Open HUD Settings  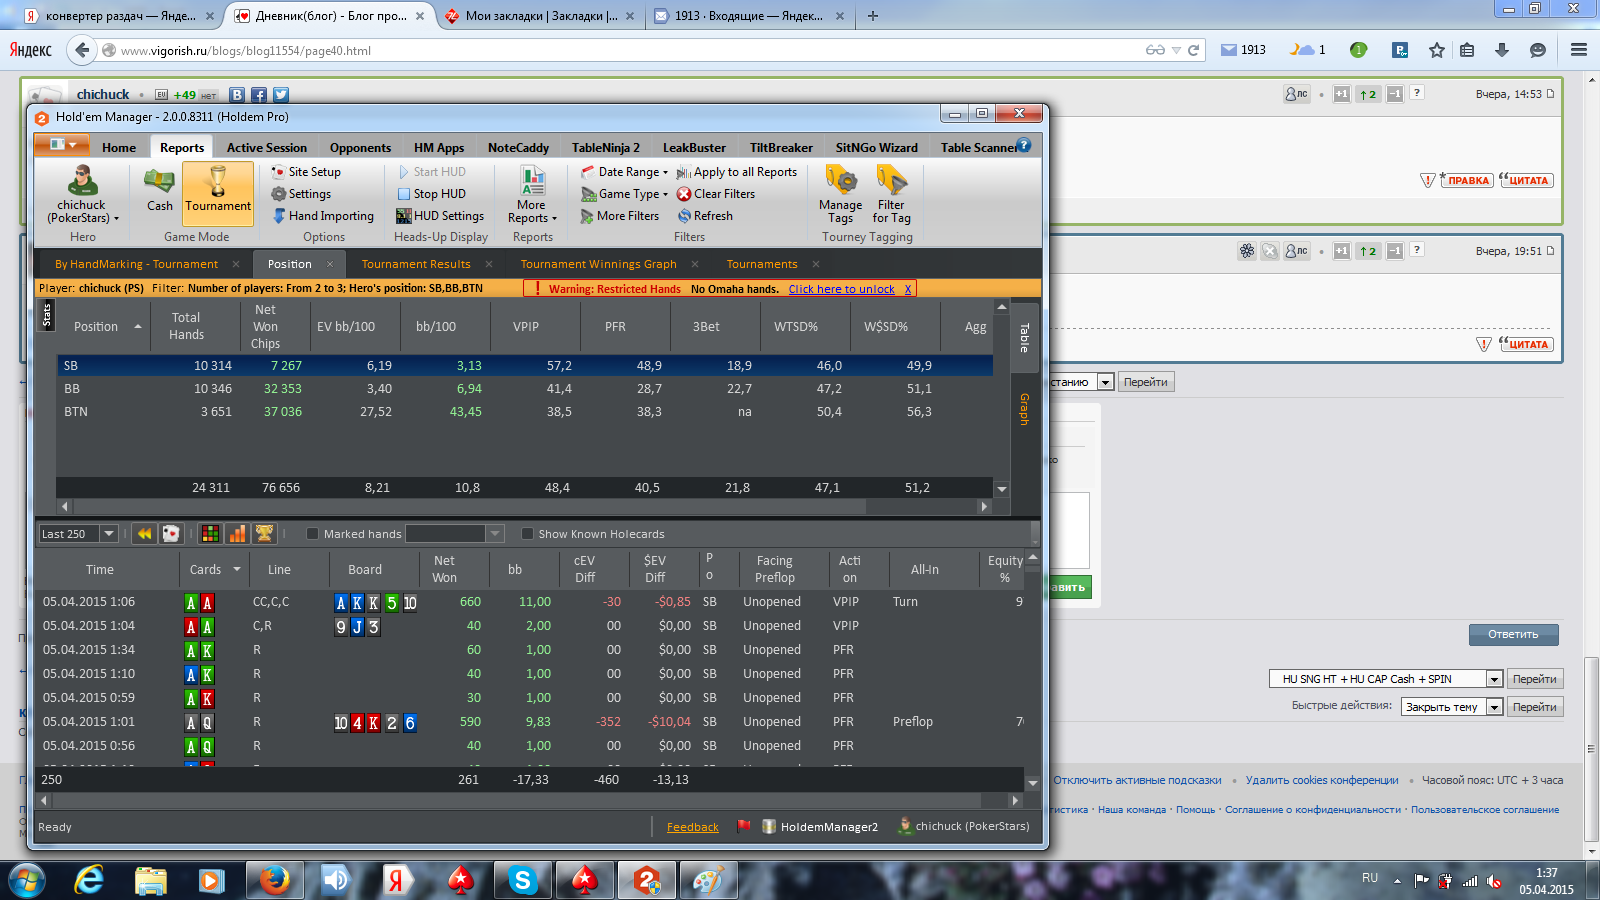tap(440, 216)
